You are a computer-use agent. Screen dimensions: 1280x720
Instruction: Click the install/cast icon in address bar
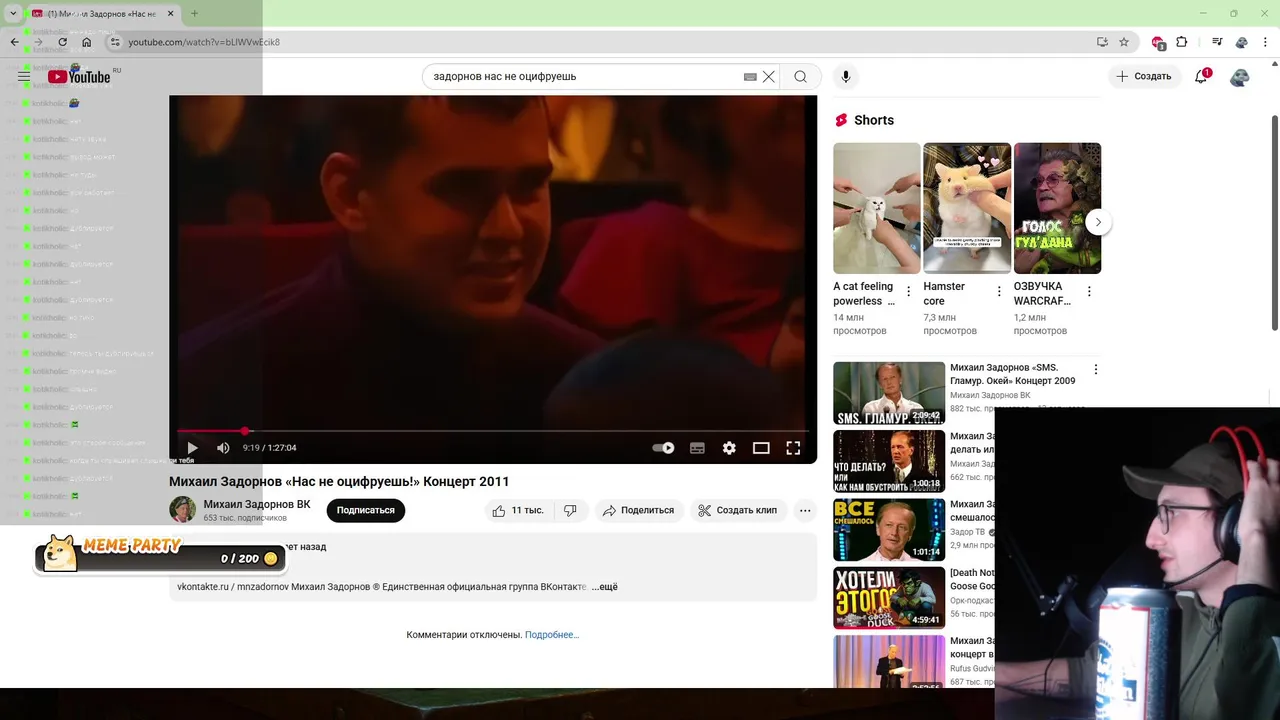(1102, 42)
